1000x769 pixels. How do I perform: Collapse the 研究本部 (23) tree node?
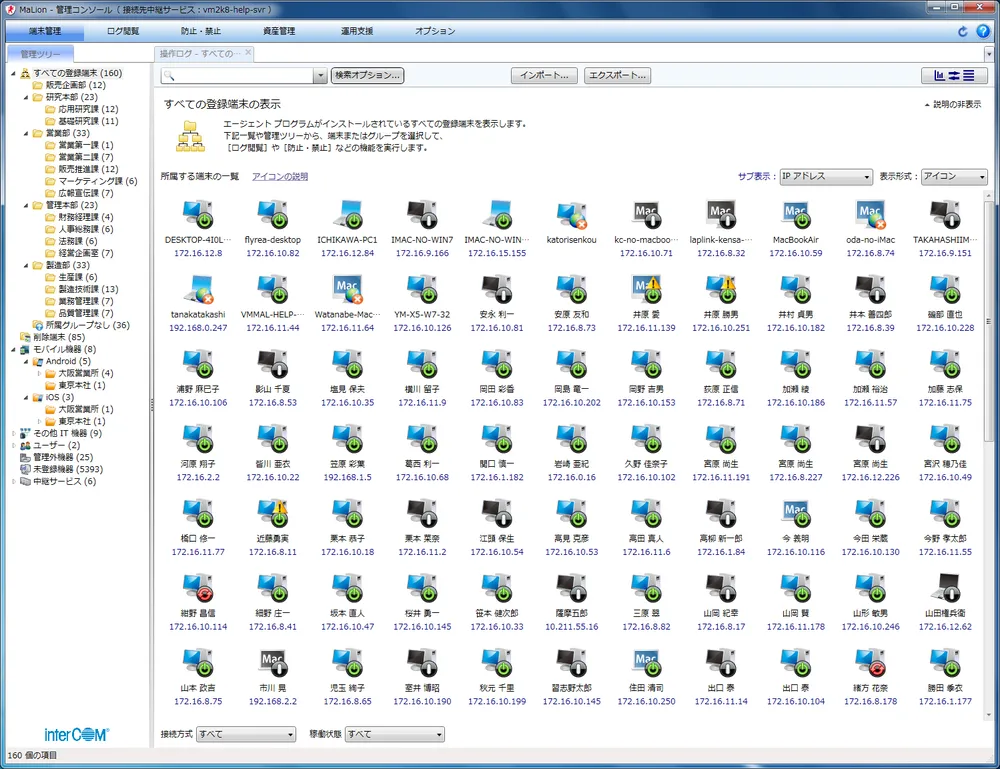pyautogui.click(x=26, y=98)
